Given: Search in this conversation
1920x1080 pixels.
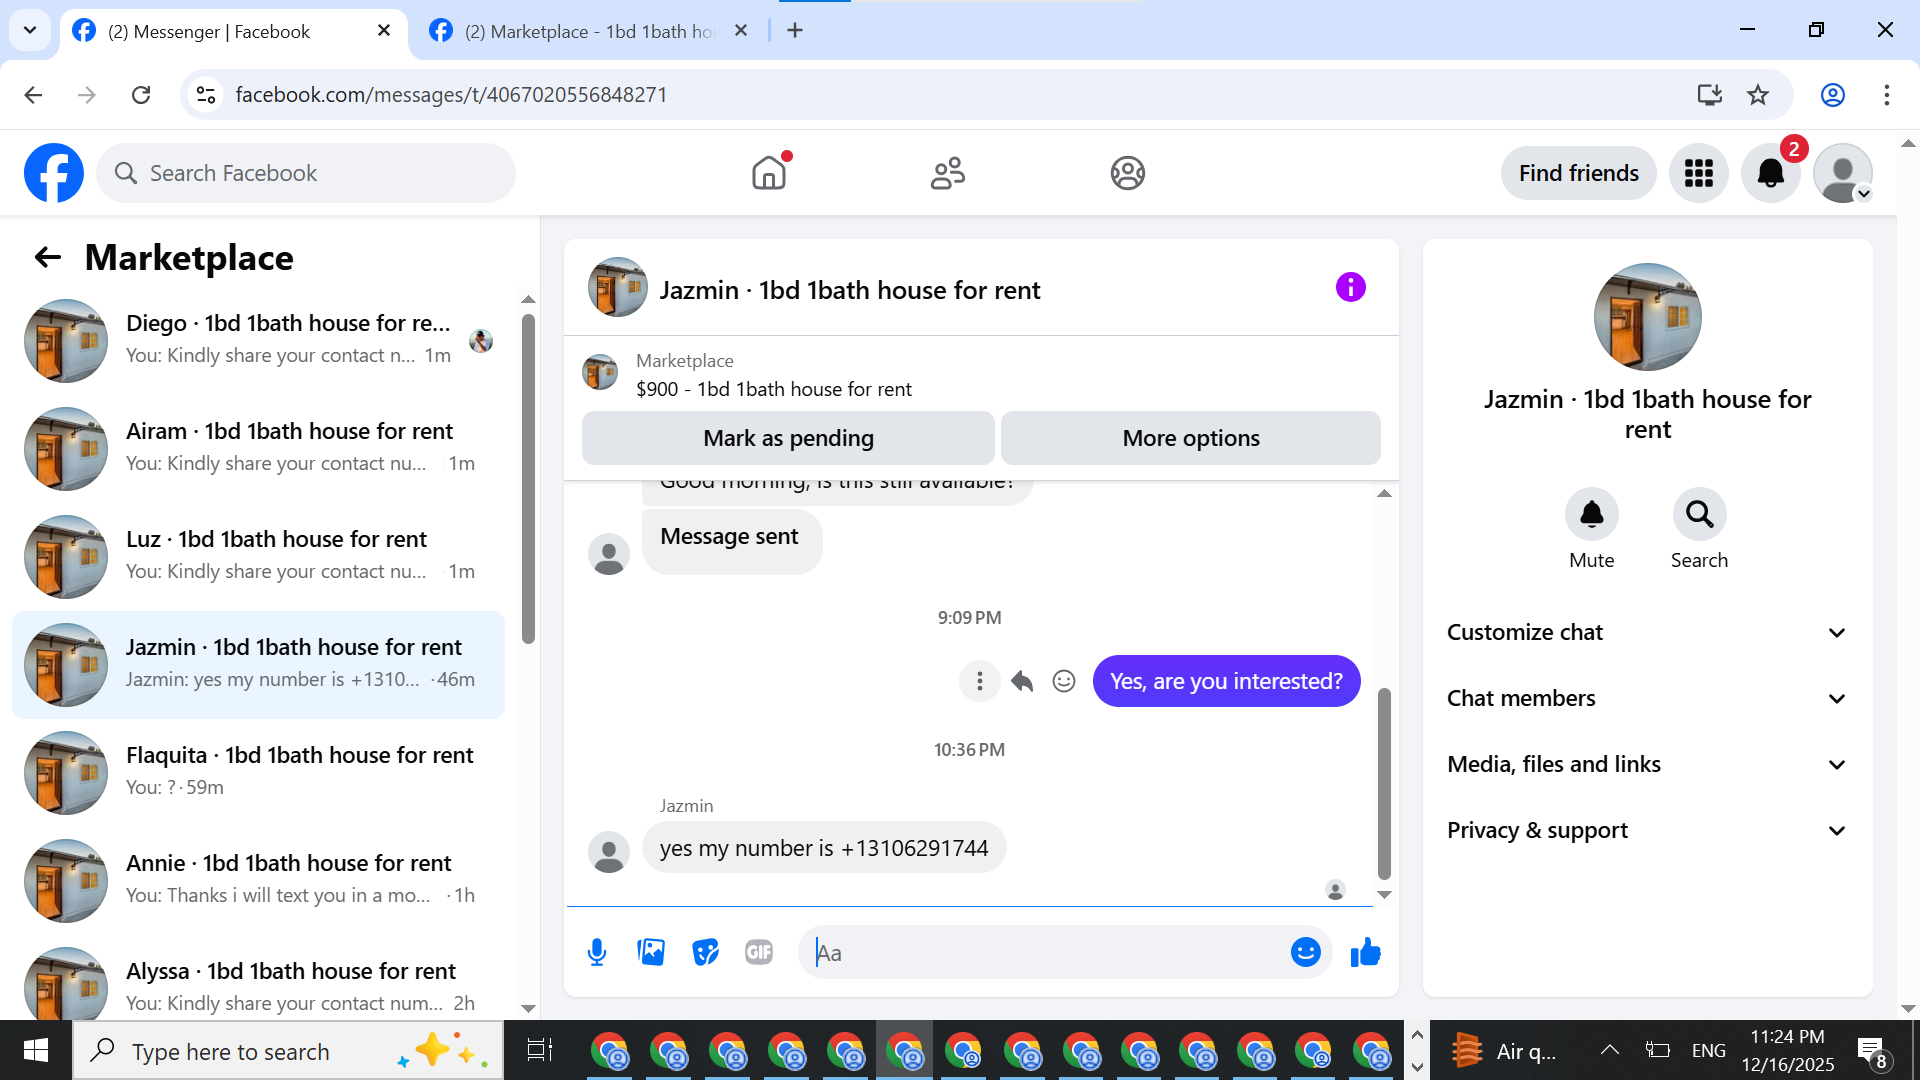Looking at the screenshot, I should [1699, 514].
